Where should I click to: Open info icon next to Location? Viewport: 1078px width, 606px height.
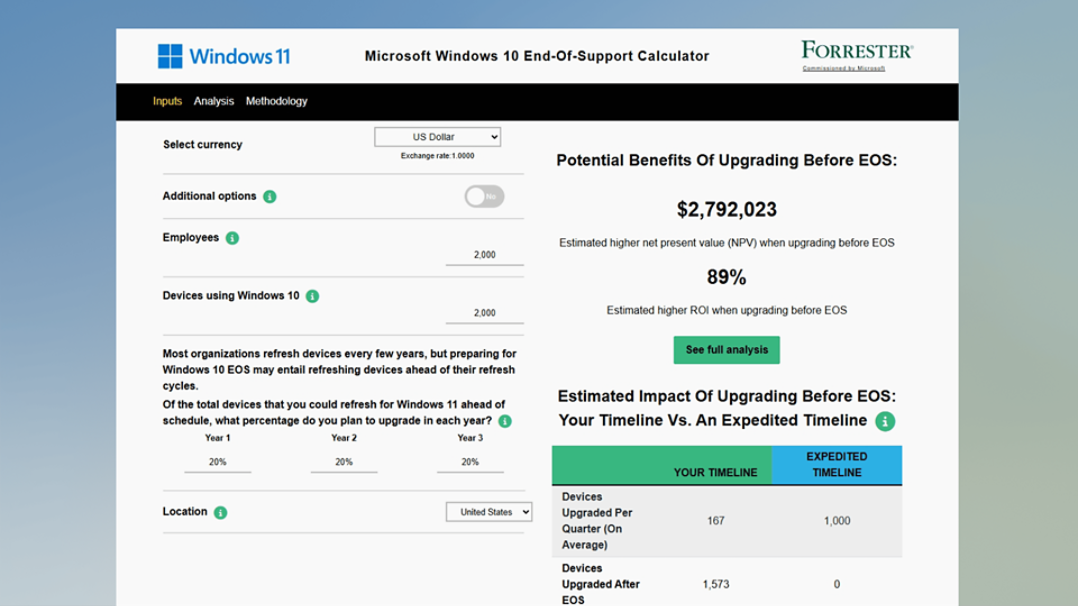pos(220,512)
